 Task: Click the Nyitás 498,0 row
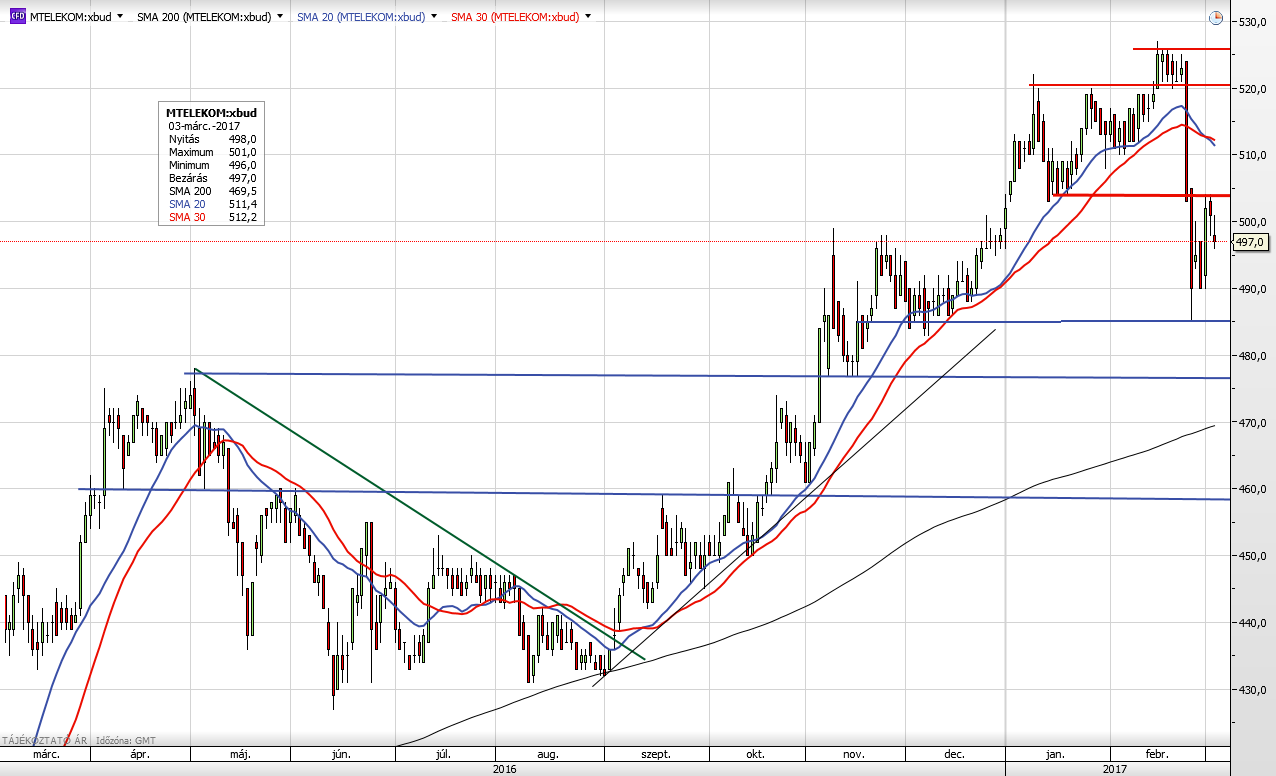[212, 139]
